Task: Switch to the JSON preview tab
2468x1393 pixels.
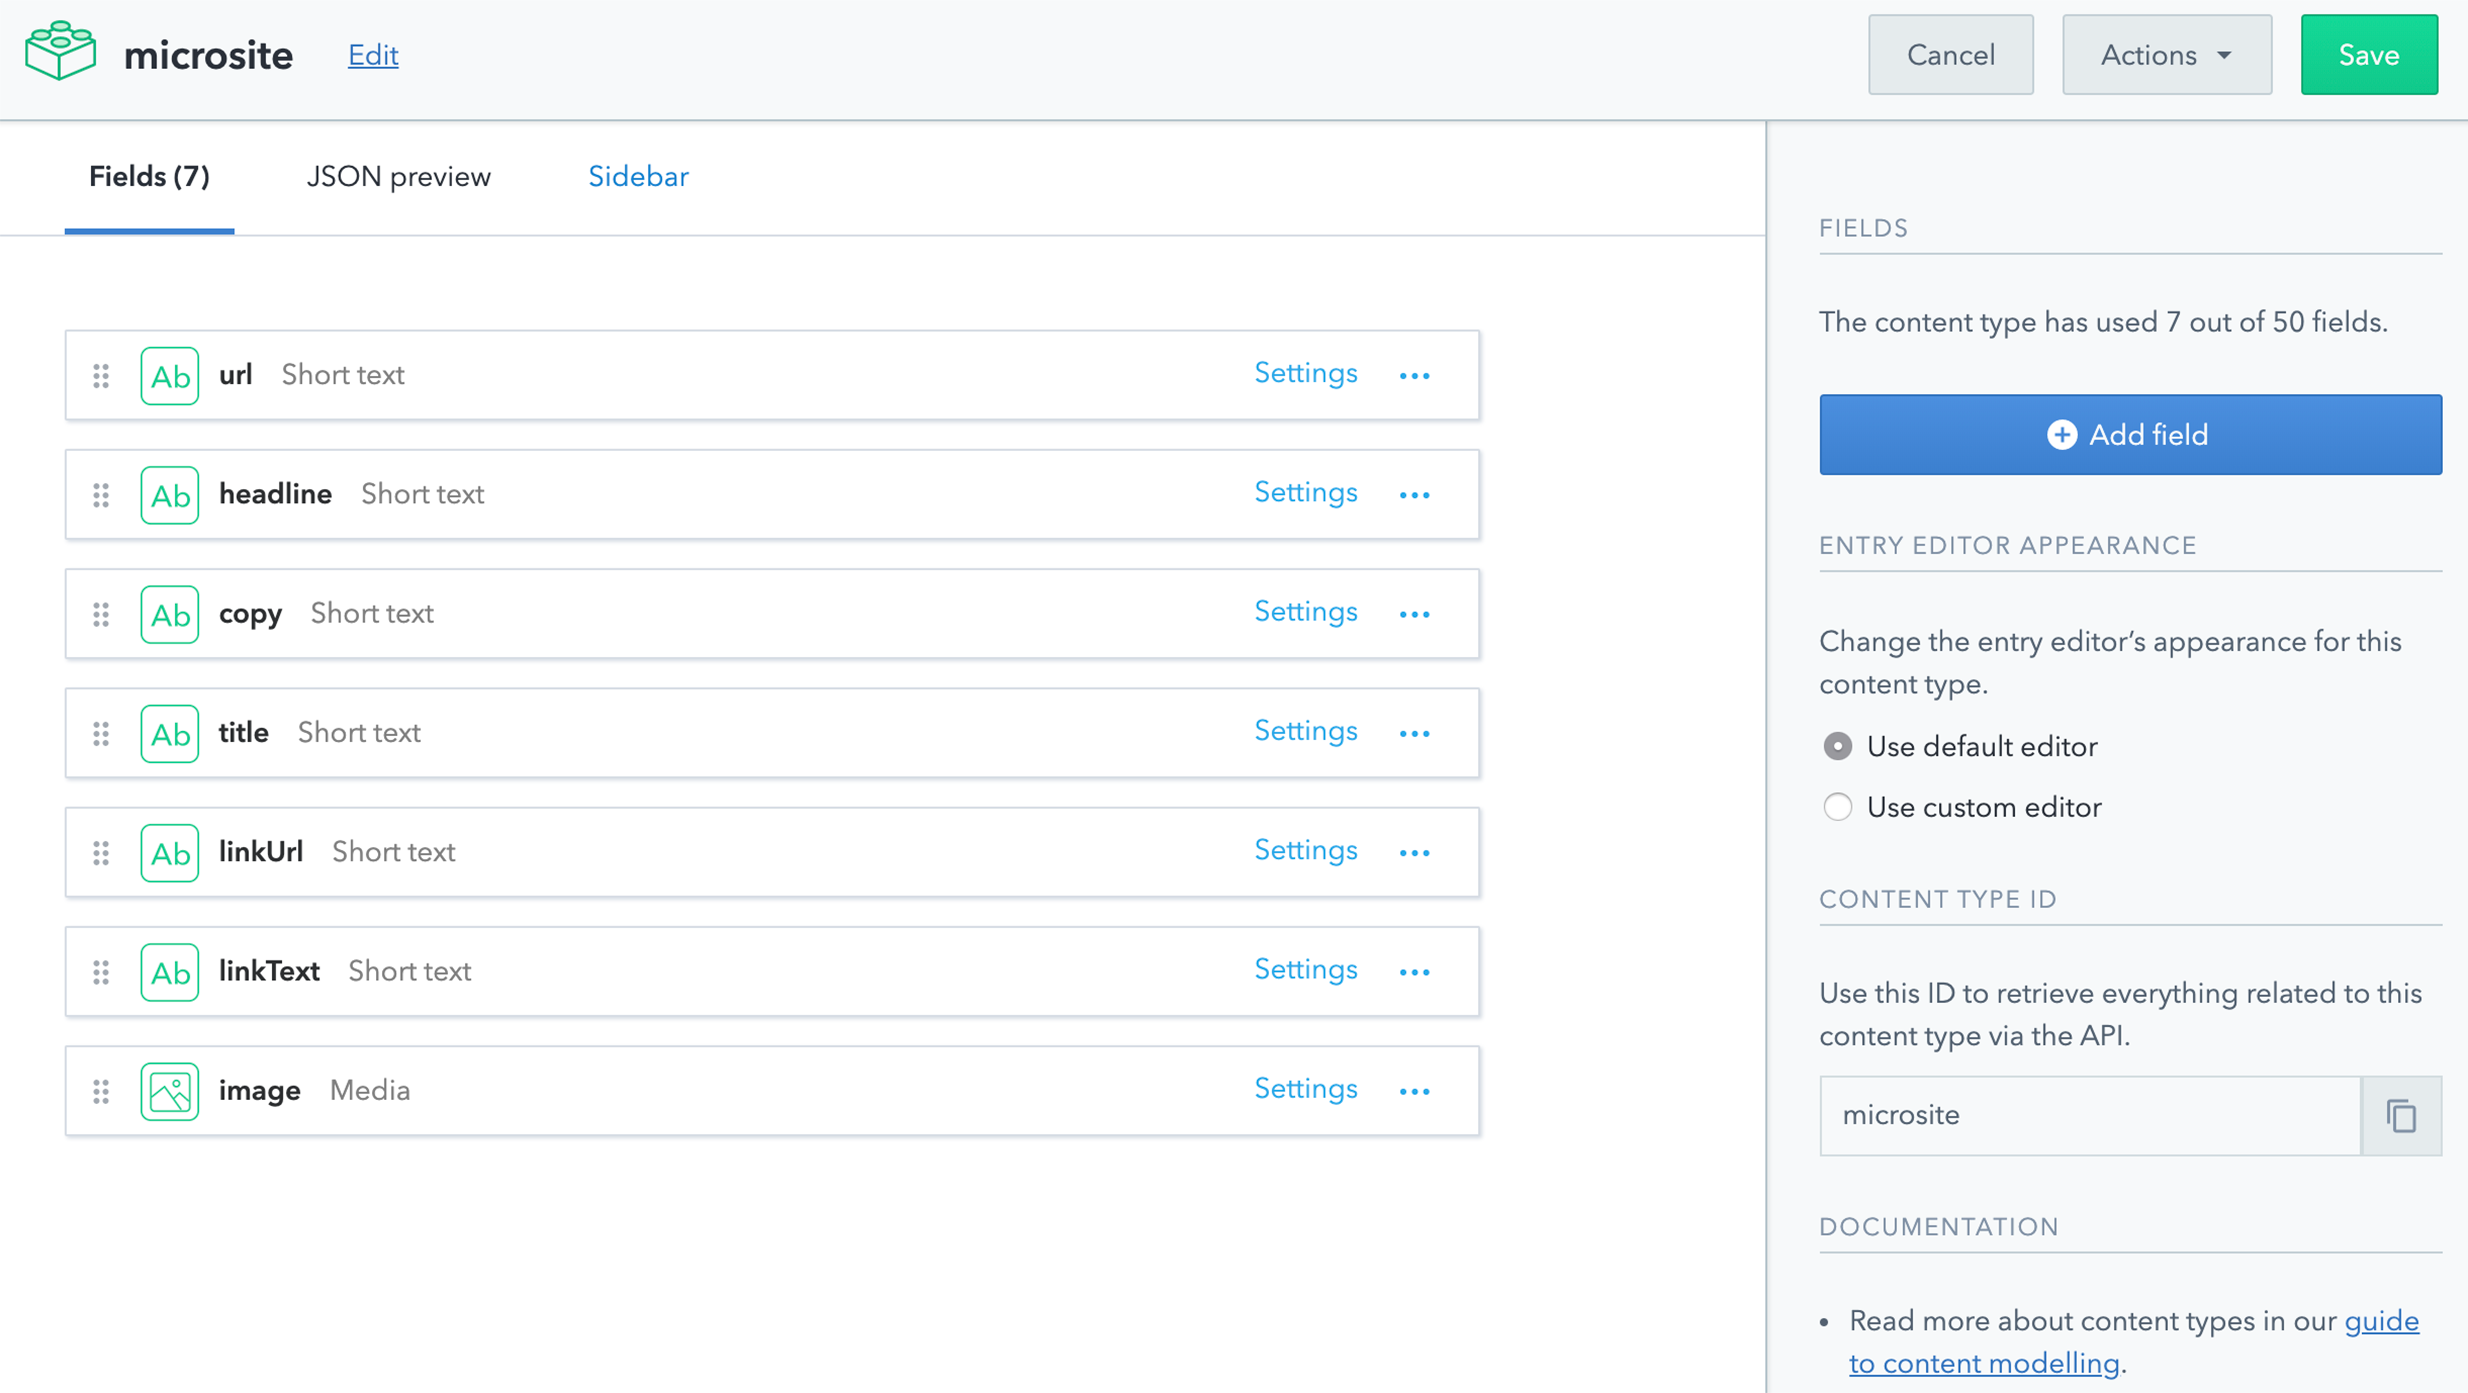Action: (x=398, y=177)
